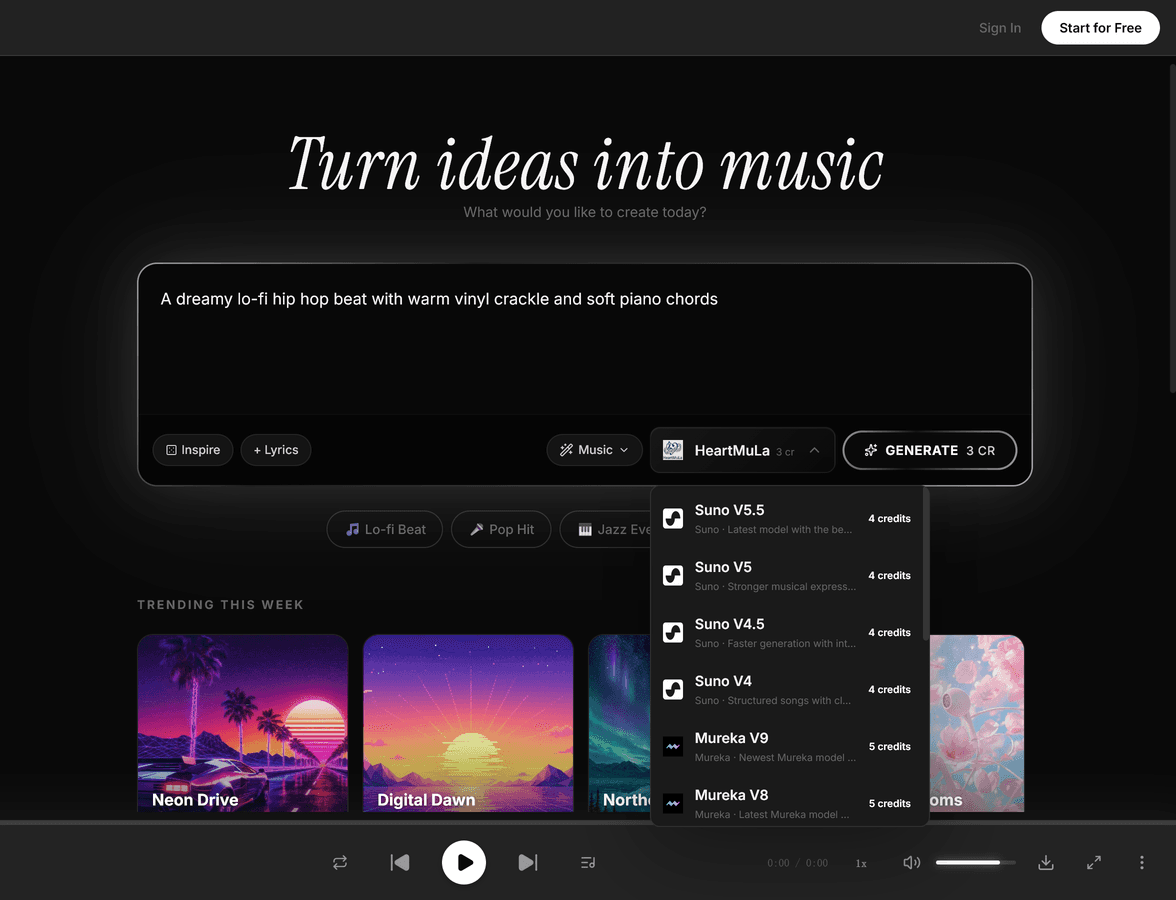Image resolution: width=1176 pixels, height=900 pixels.
Task: Open the Neon Drive trending card
Action: pyautogui.click(x=242, y=723)
